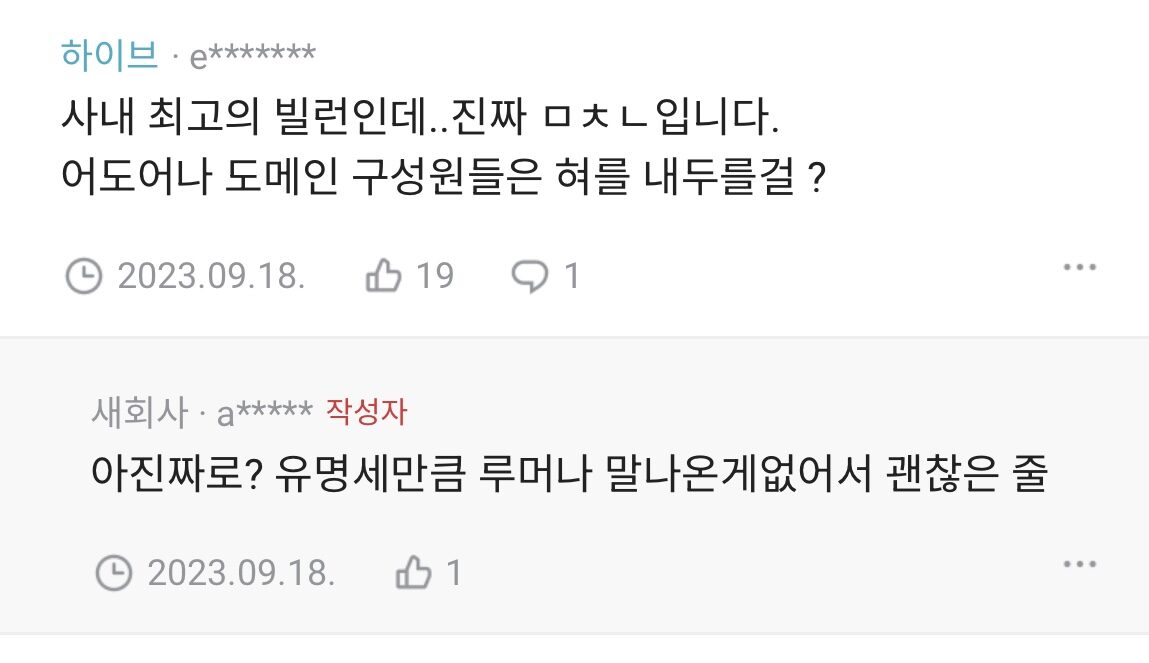This screenshot has height=663, width=1149.
Task: Click like count 1 on 새회사 reply
Action: click(x=453, y=573)
